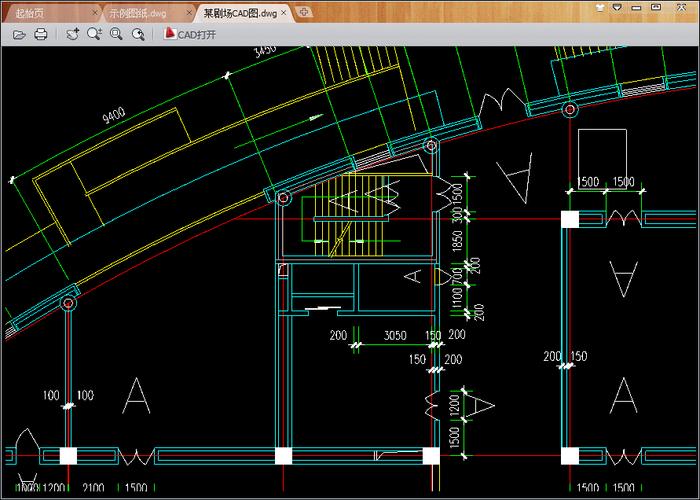The width and height of the screenshot is (700, 500).
Task: Select the zoom in/out magnifier tool
Action: [x=94, y=34]
